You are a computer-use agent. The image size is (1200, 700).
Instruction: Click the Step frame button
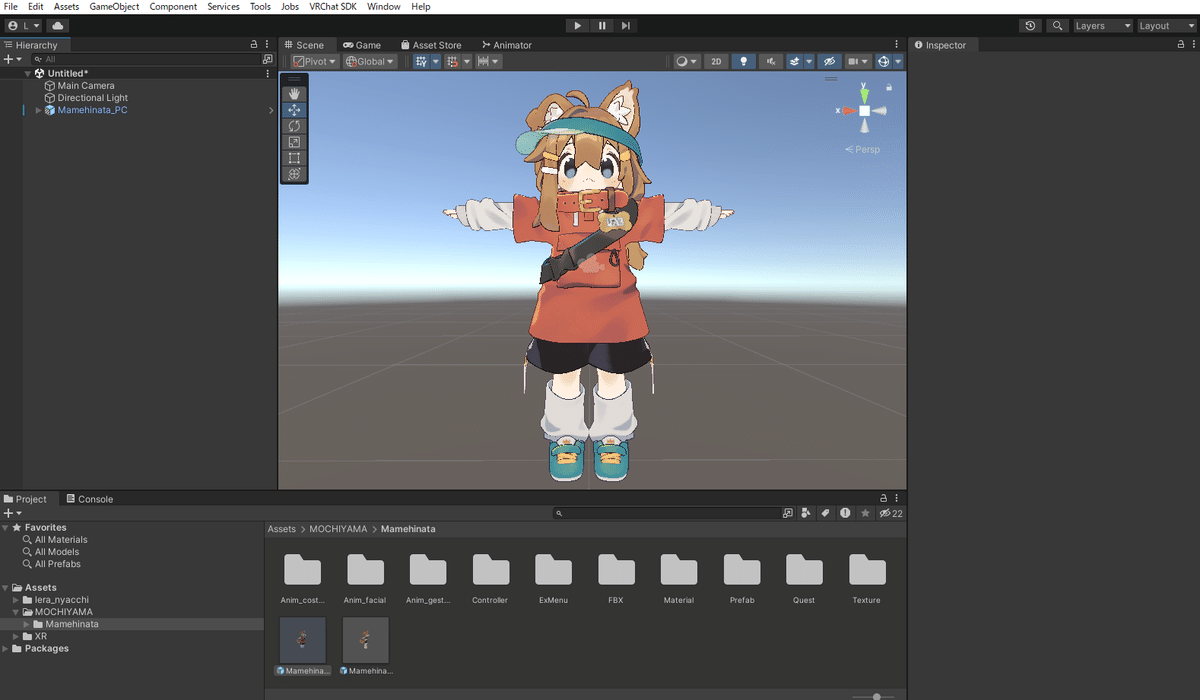(x=626, y=26)
